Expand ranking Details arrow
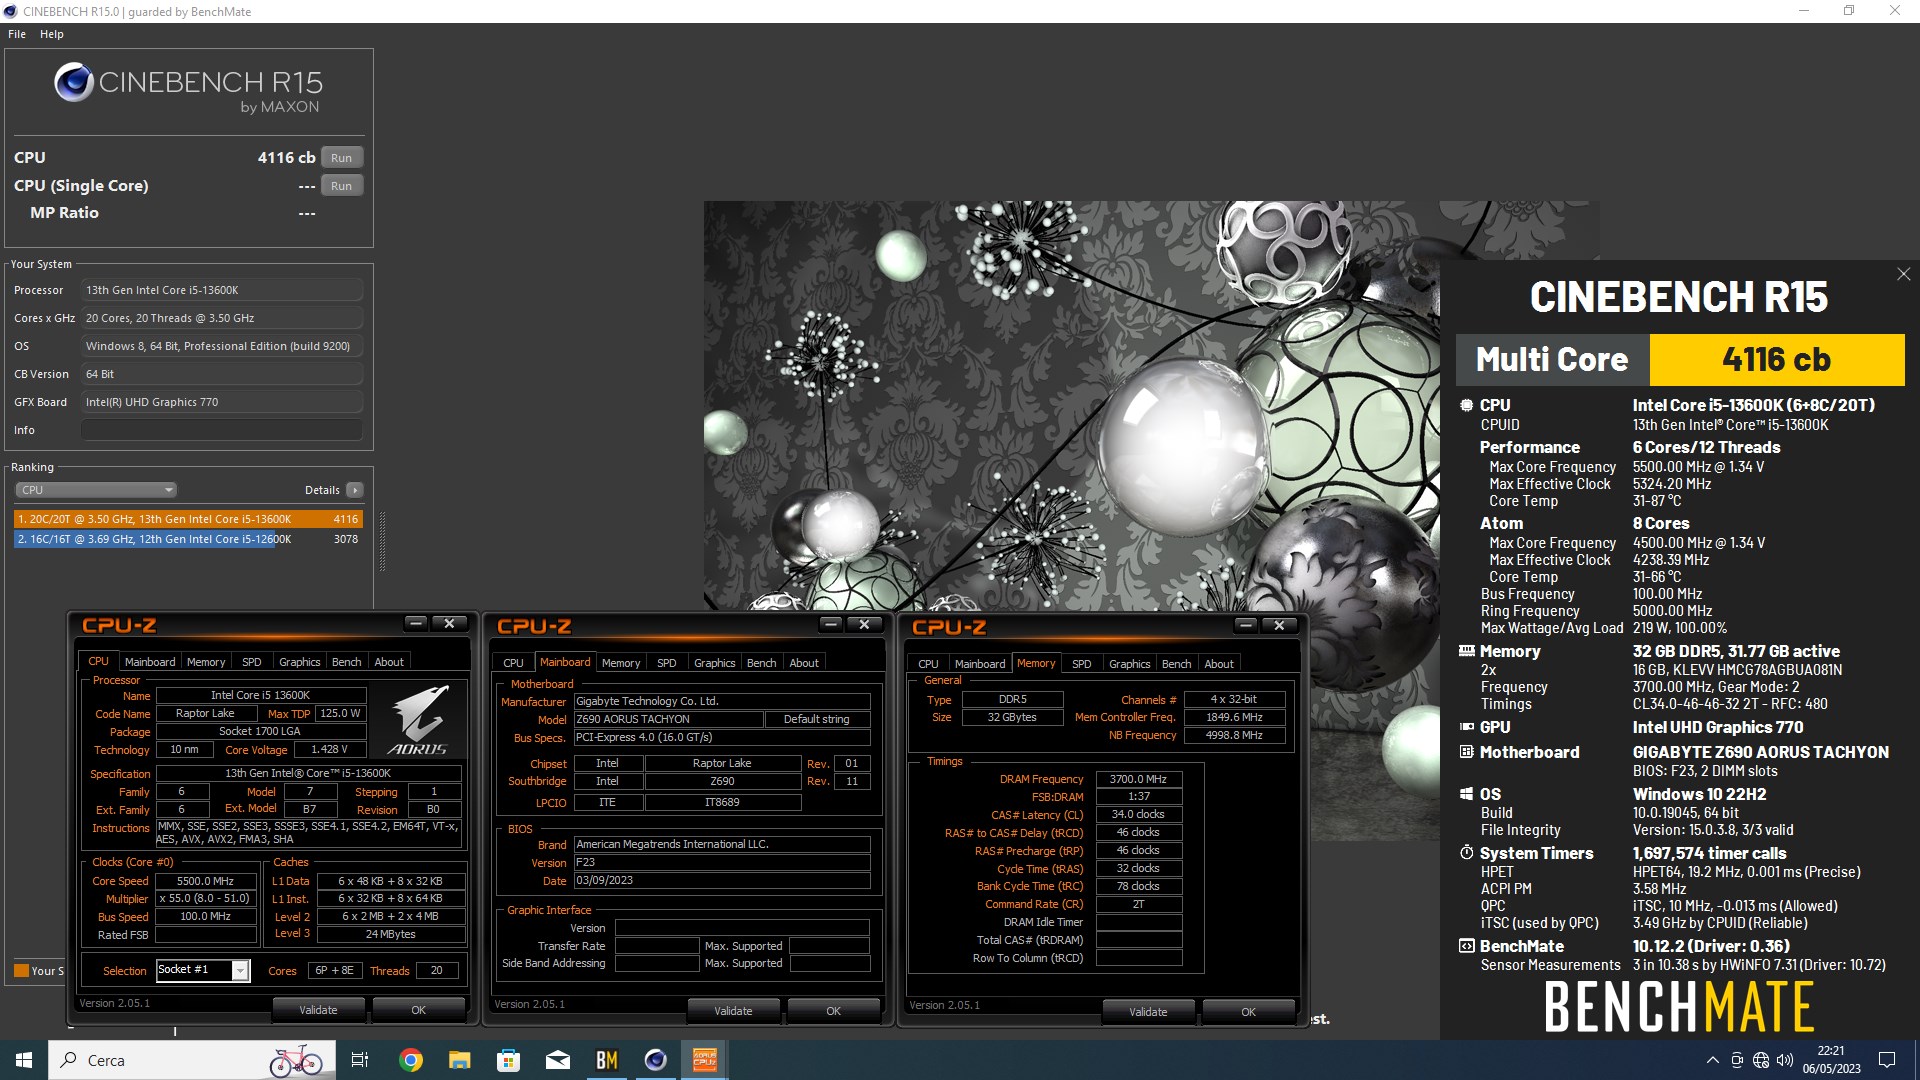The image size is (1920, 1080). (355, 490)
